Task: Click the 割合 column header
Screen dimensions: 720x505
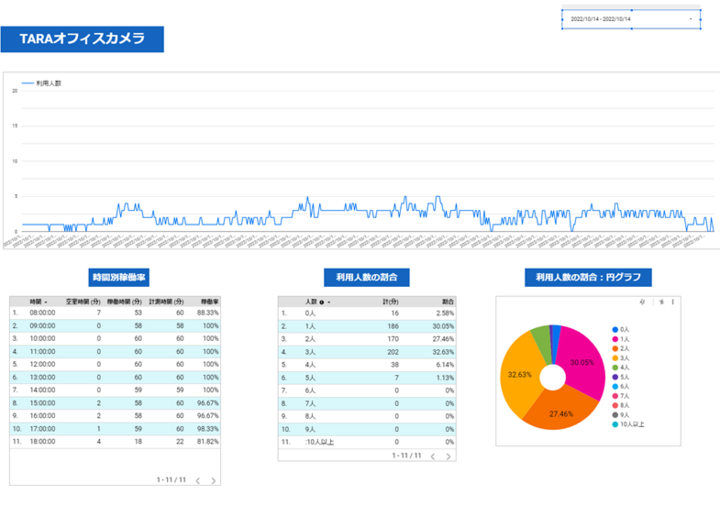Action: [447, 301]
